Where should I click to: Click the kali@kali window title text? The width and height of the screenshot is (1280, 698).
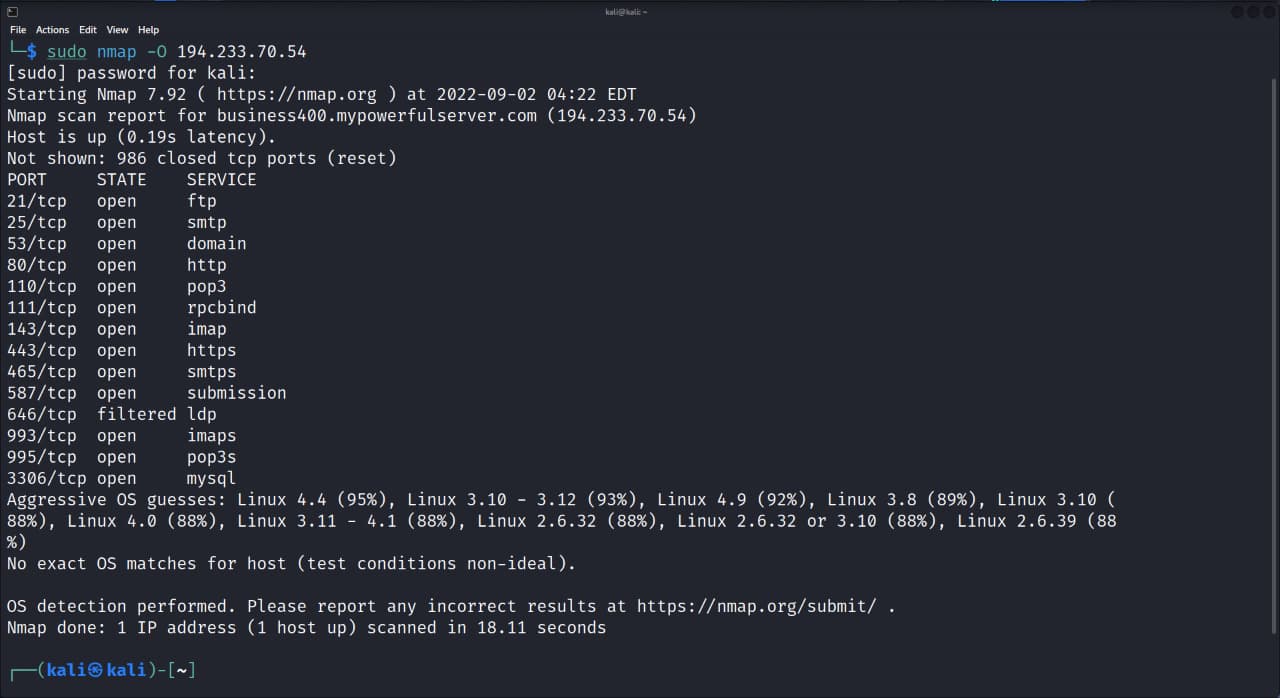pos(627,12)
